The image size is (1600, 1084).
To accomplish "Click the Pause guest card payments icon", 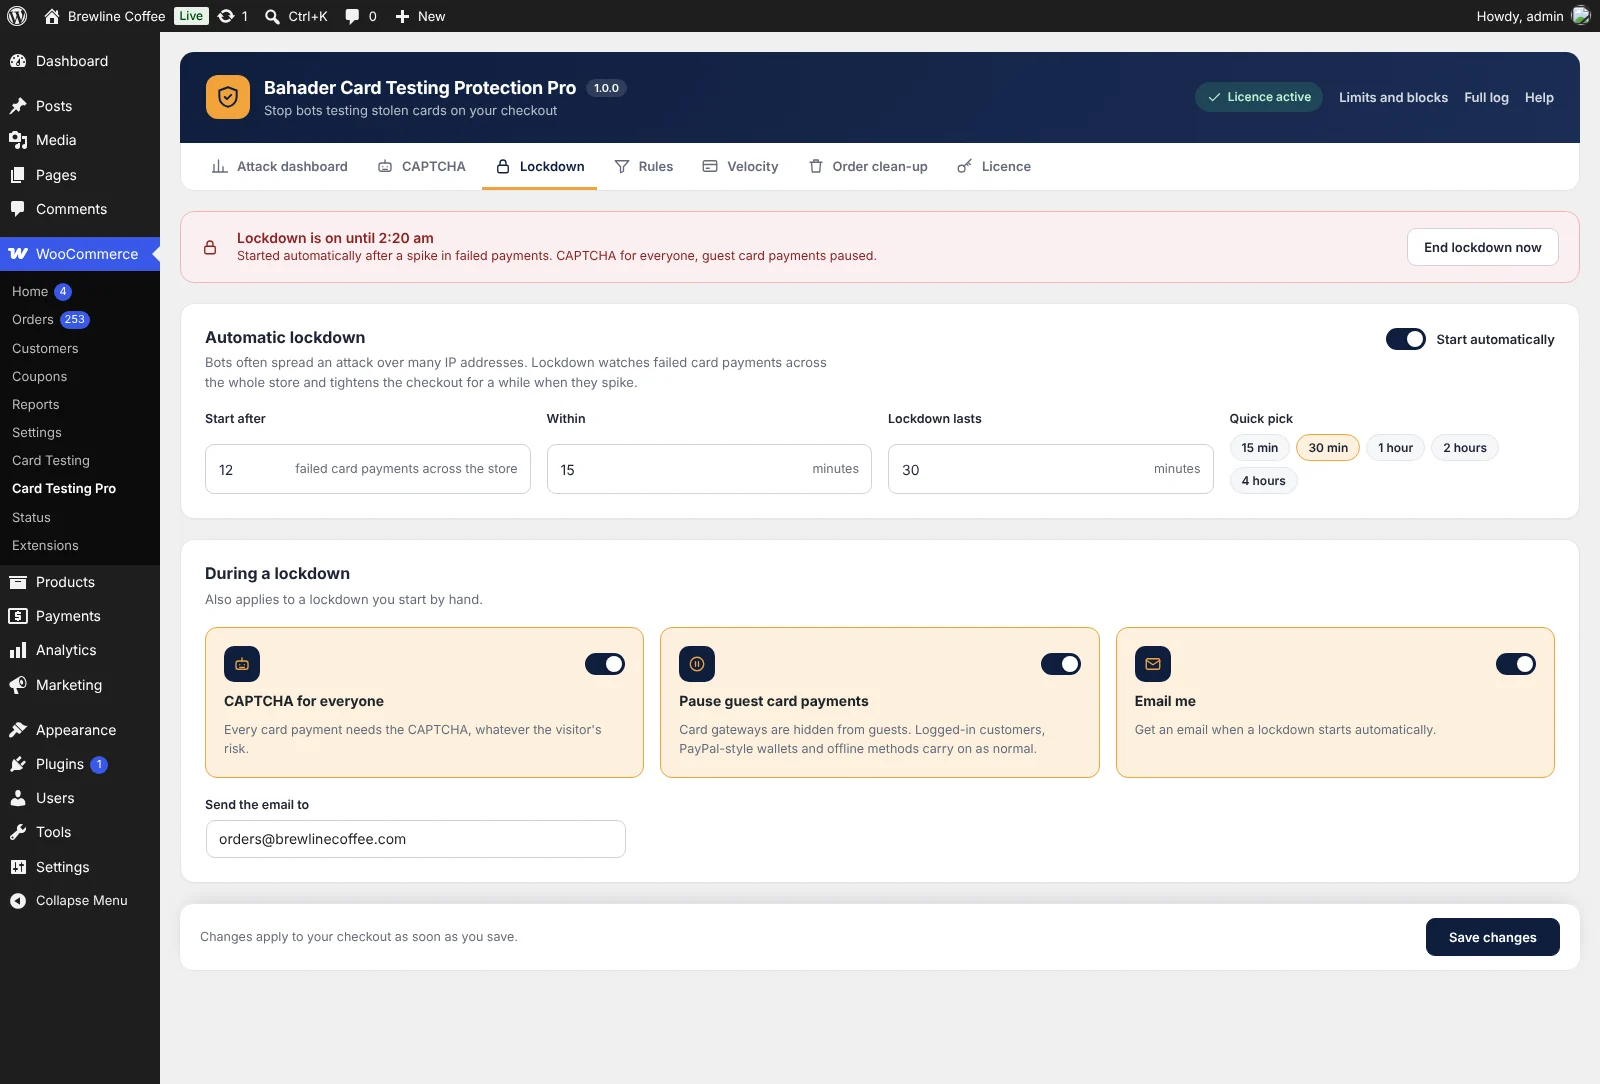I will pyautogui.click(x=697, y=664).
